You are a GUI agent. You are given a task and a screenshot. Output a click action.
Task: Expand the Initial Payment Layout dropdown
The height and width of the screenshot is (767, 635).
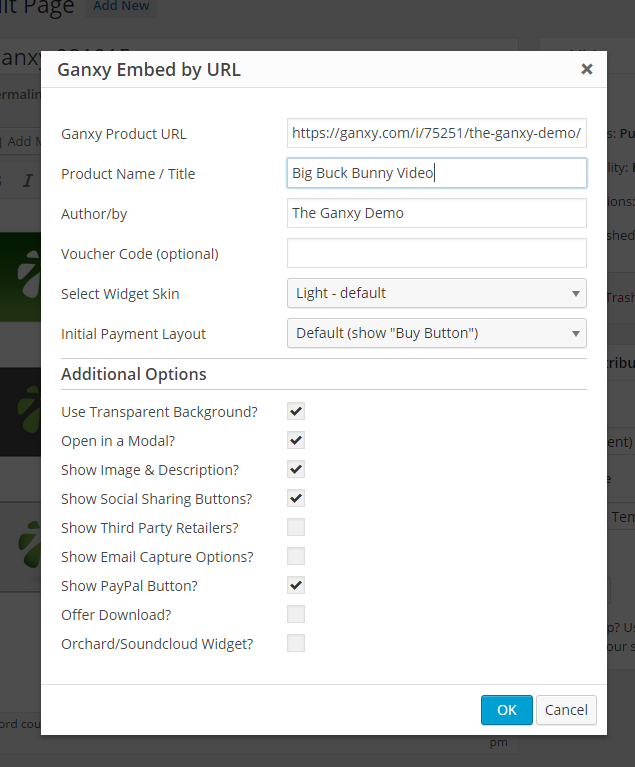coord(436,333)
